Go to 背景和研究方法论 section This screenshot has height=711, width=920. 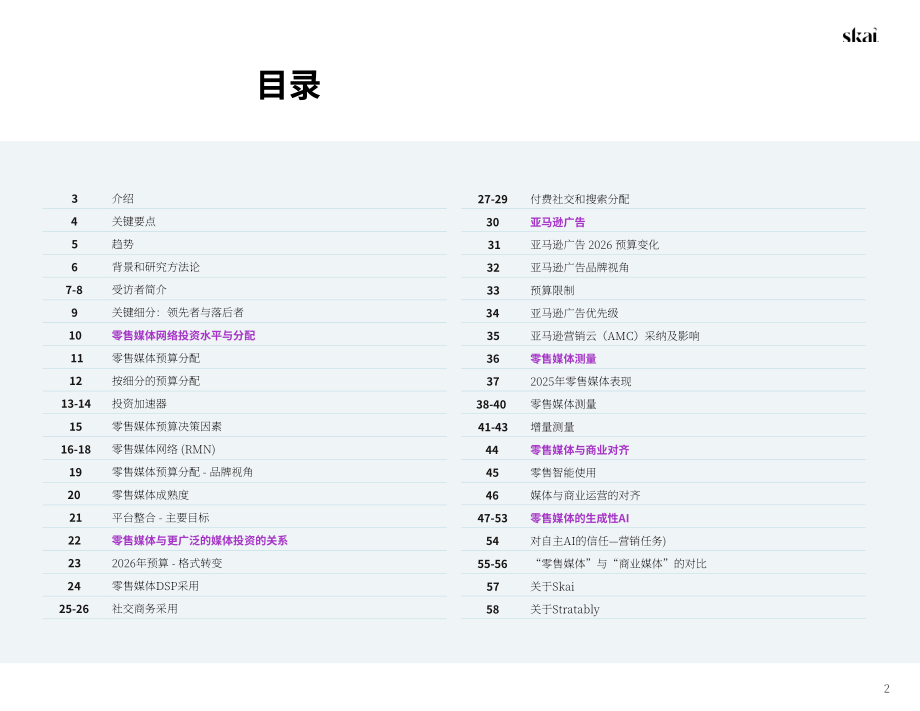(155, 267)
